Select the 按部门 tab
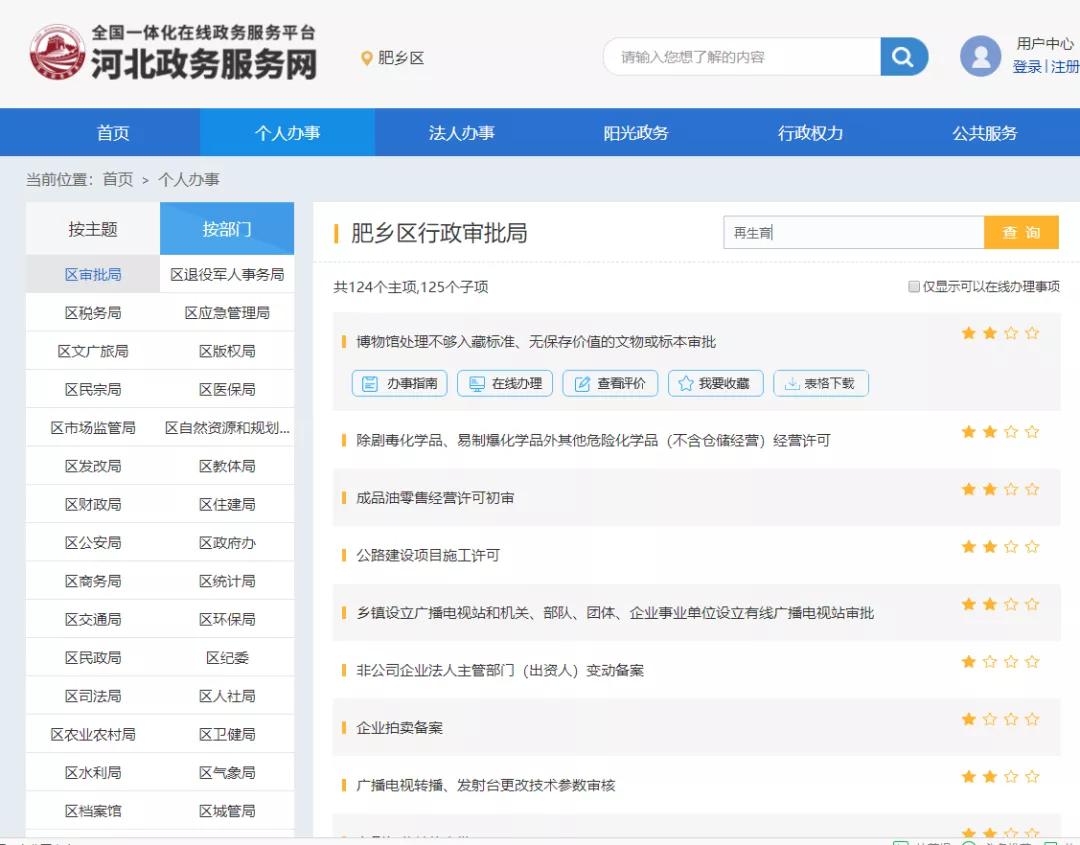This screenshot has height=845, width=1080. (227, 229)
